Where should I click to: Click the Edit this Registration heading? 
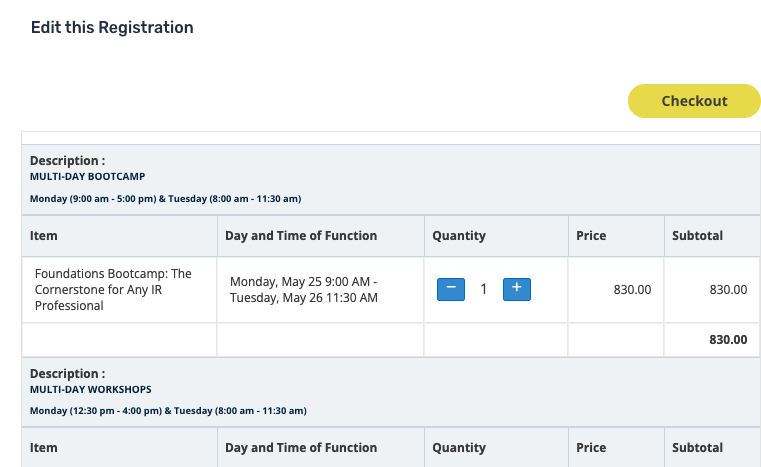point(112,28)
